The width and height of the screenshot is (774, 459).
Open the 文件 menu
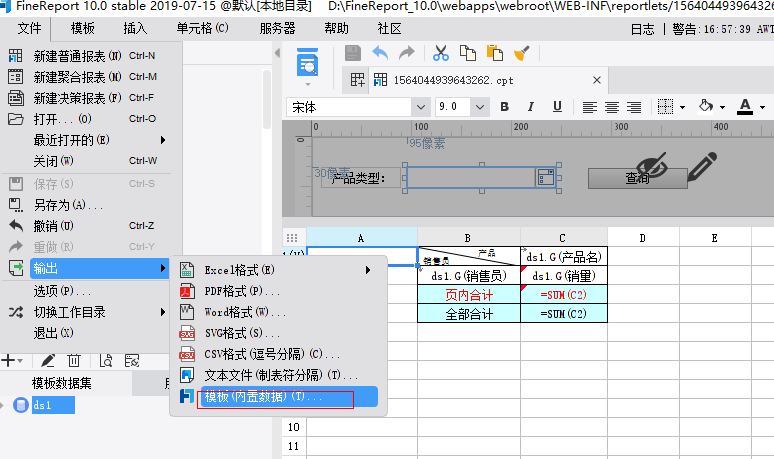[29, 29]
